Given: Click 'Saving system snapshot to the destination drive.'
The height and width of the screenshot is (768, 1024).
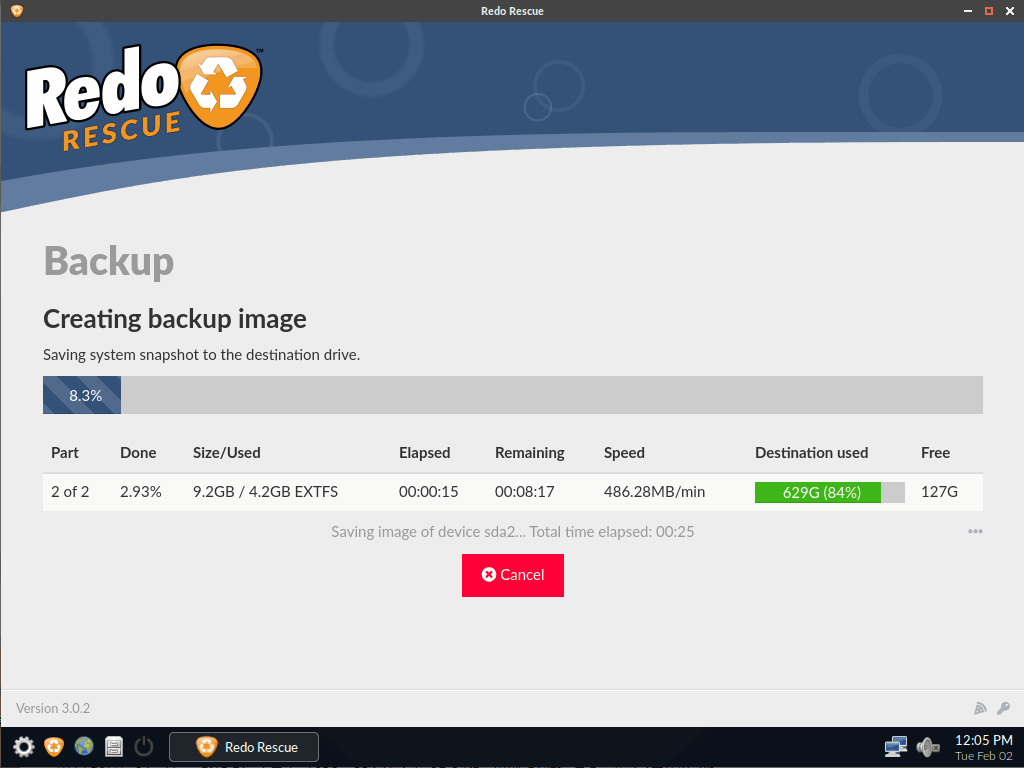Looking at the screenshot, I should tap(202, 355).
